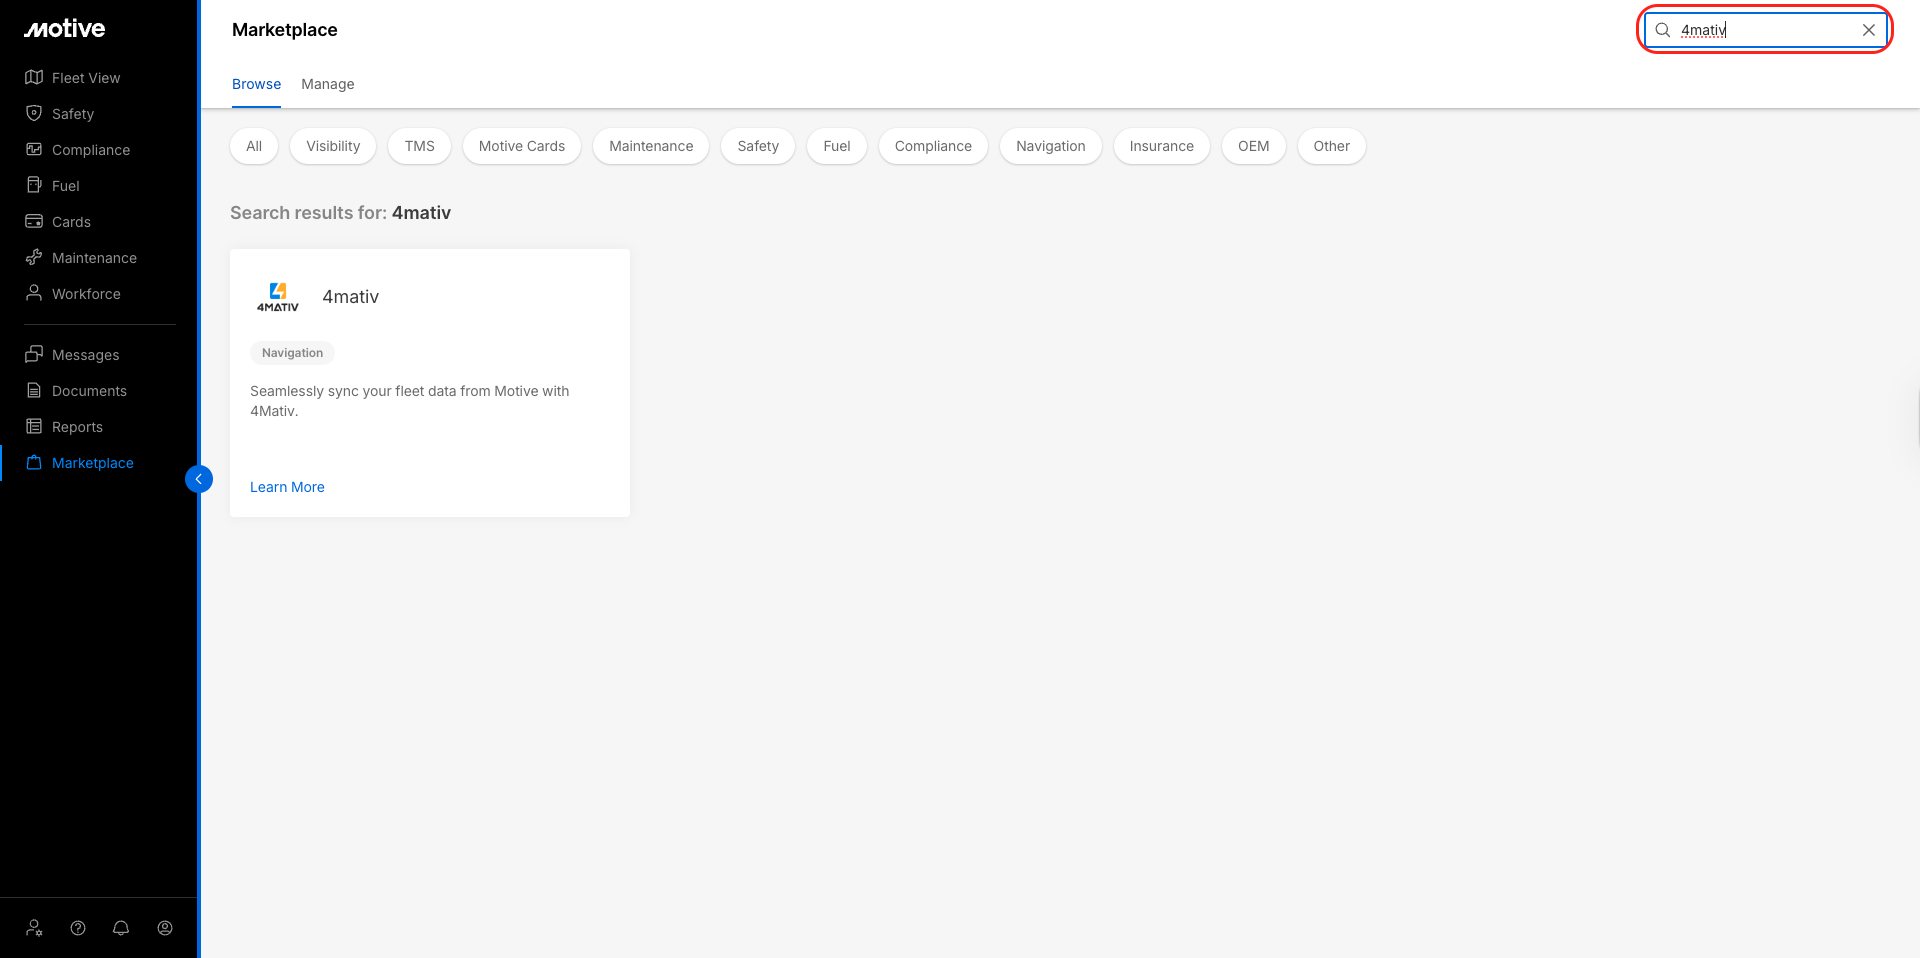
Task: Filter by Insurance category
Action: pyautogui.click(x=1162, y=146)
